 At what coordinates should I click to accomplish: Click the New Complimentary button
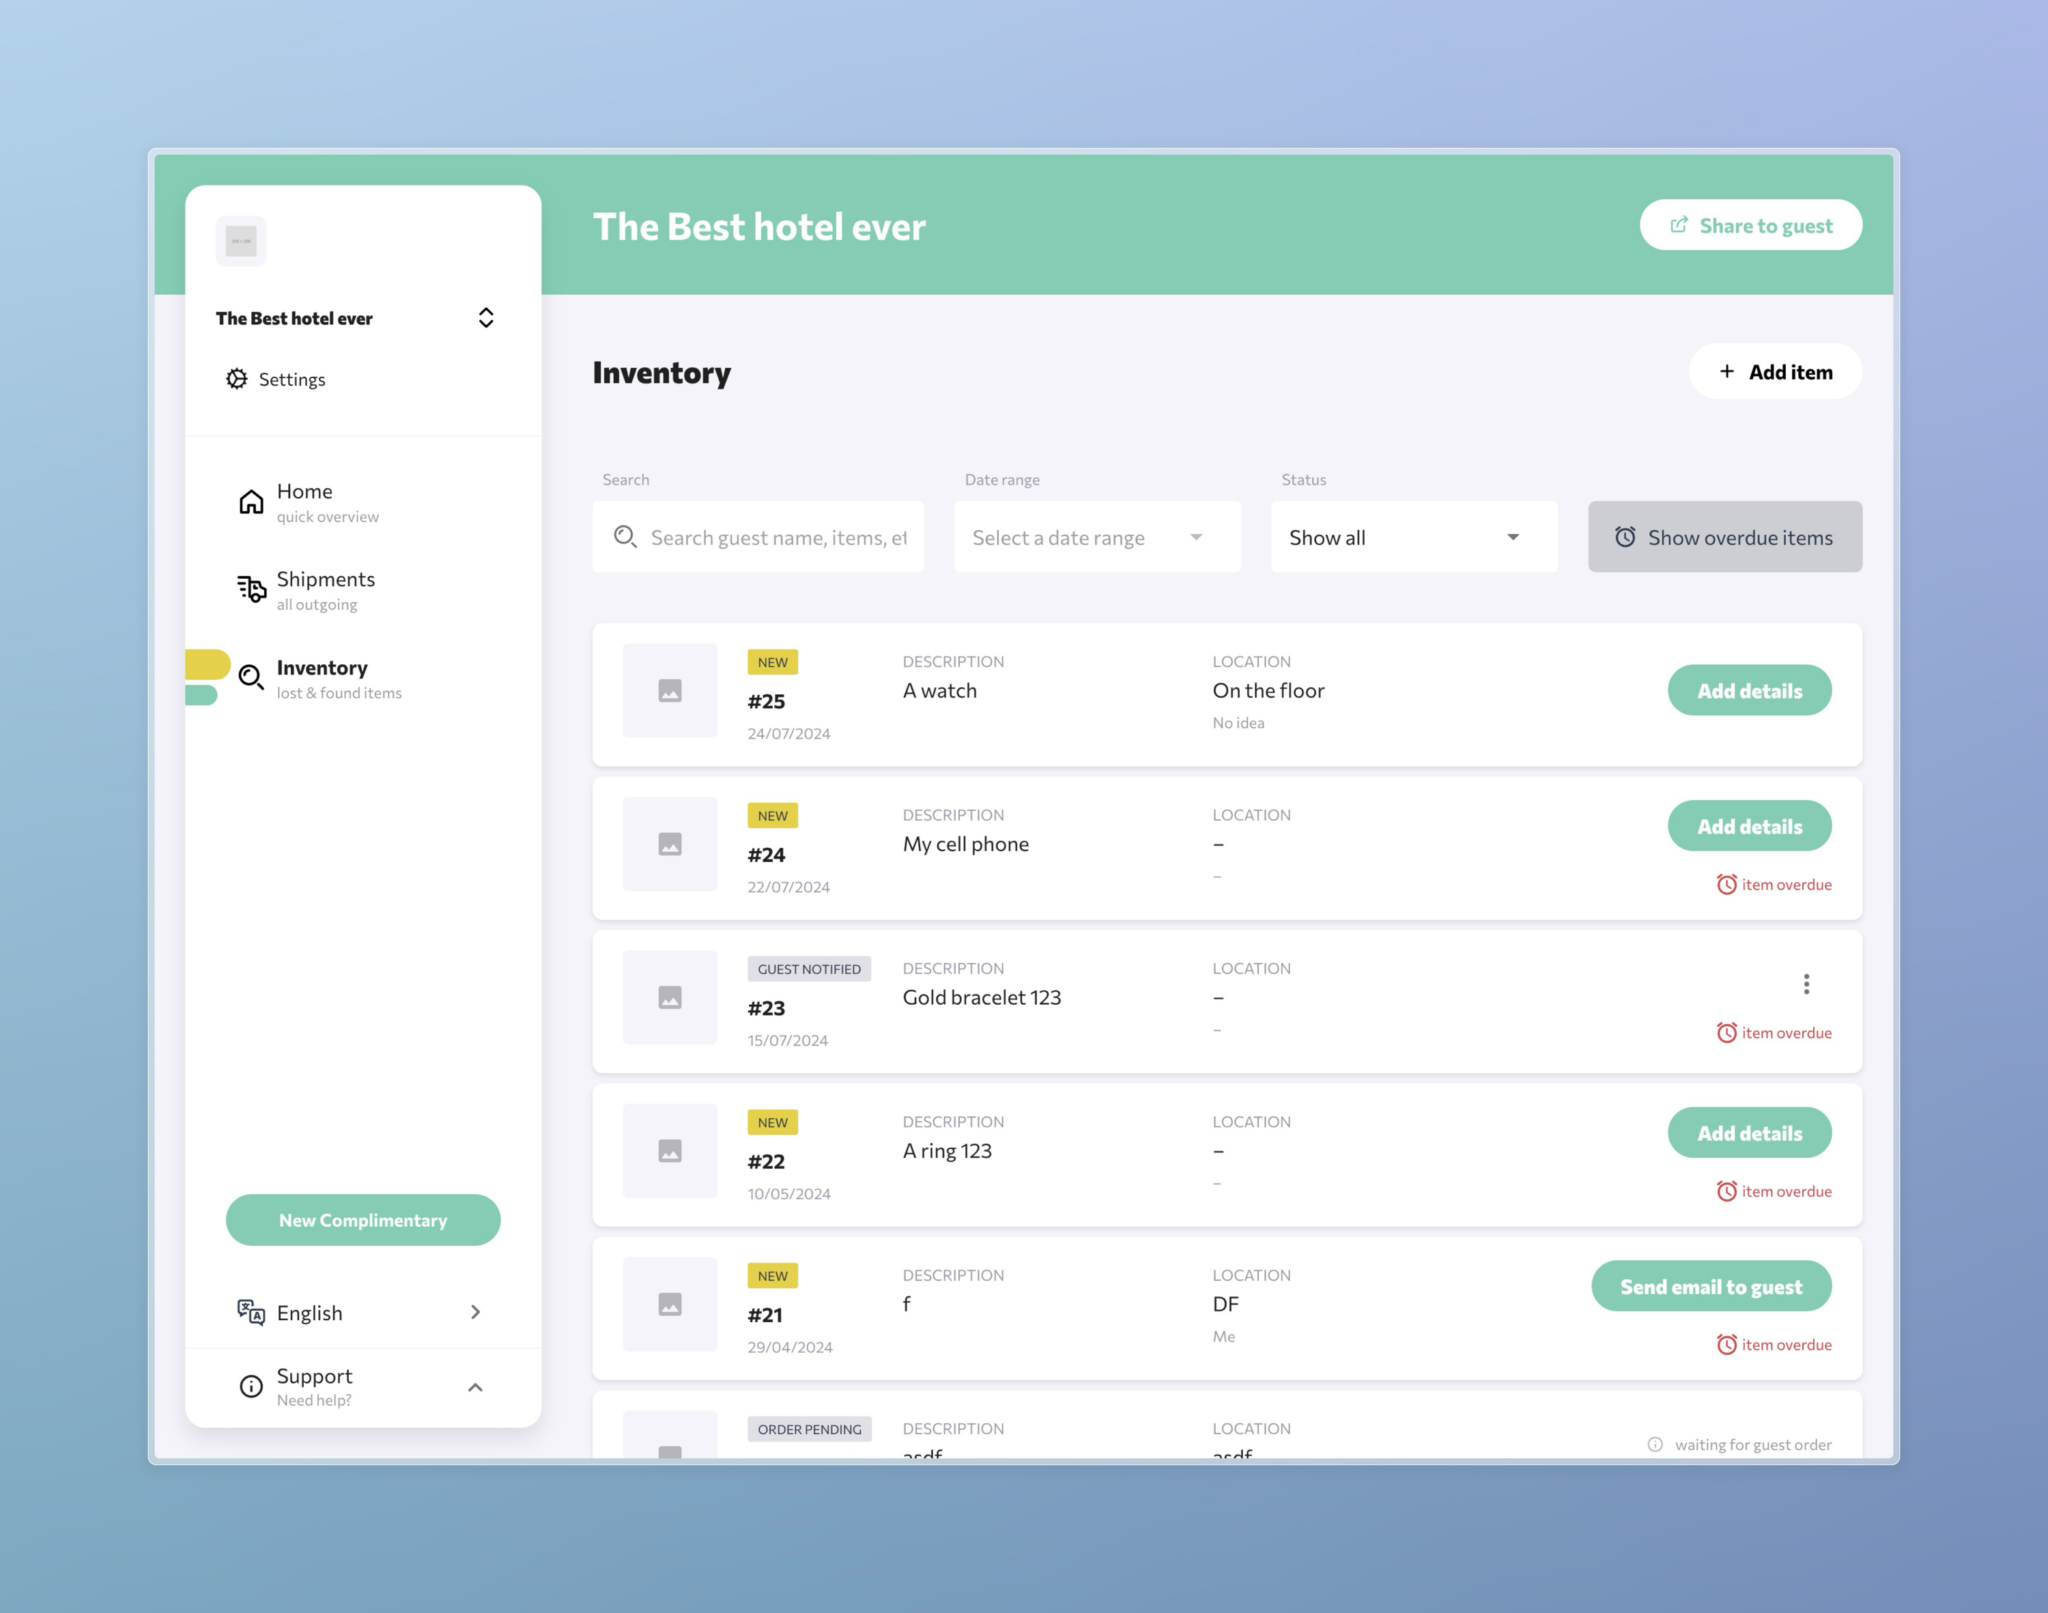[362, 1220]
